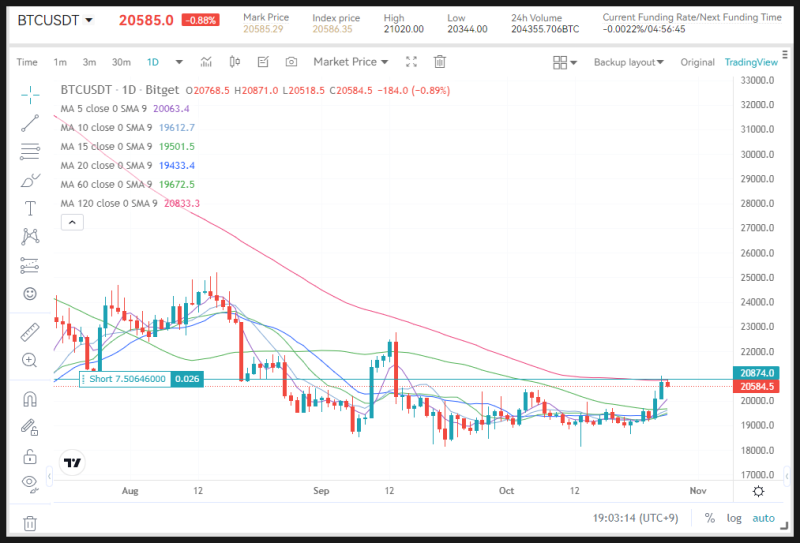
Task: Toggle percentage scale mode
Action: tap(710, 518)
